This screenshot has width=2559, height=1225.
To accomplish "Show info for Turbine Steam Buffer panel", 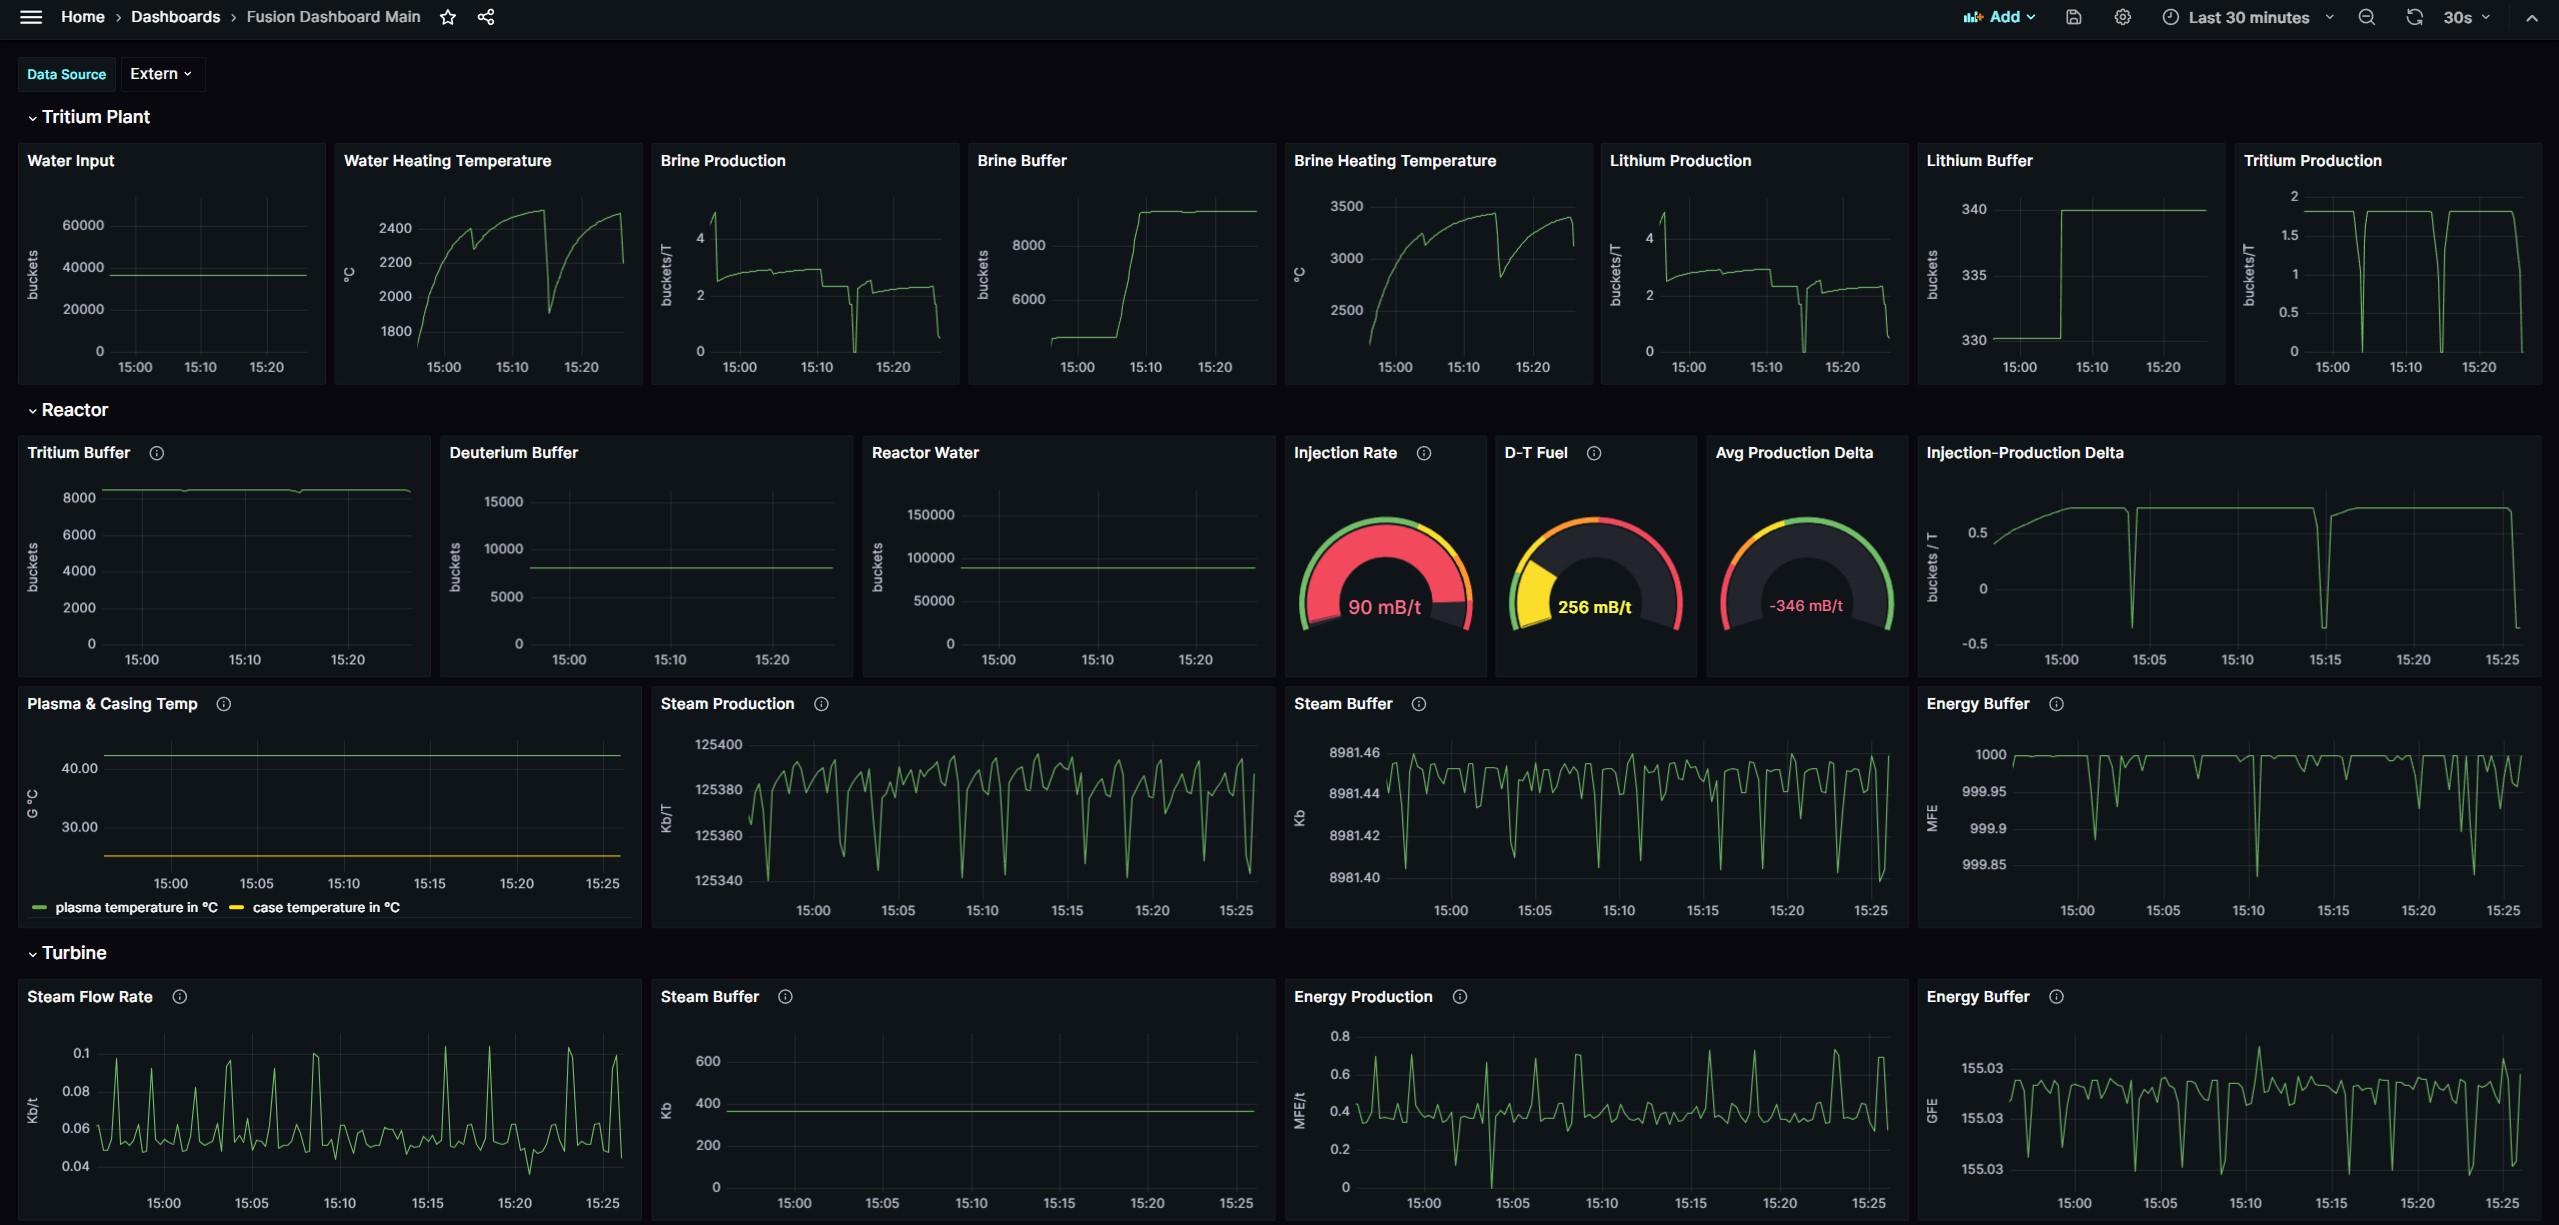I will click(x=785, y=997).
